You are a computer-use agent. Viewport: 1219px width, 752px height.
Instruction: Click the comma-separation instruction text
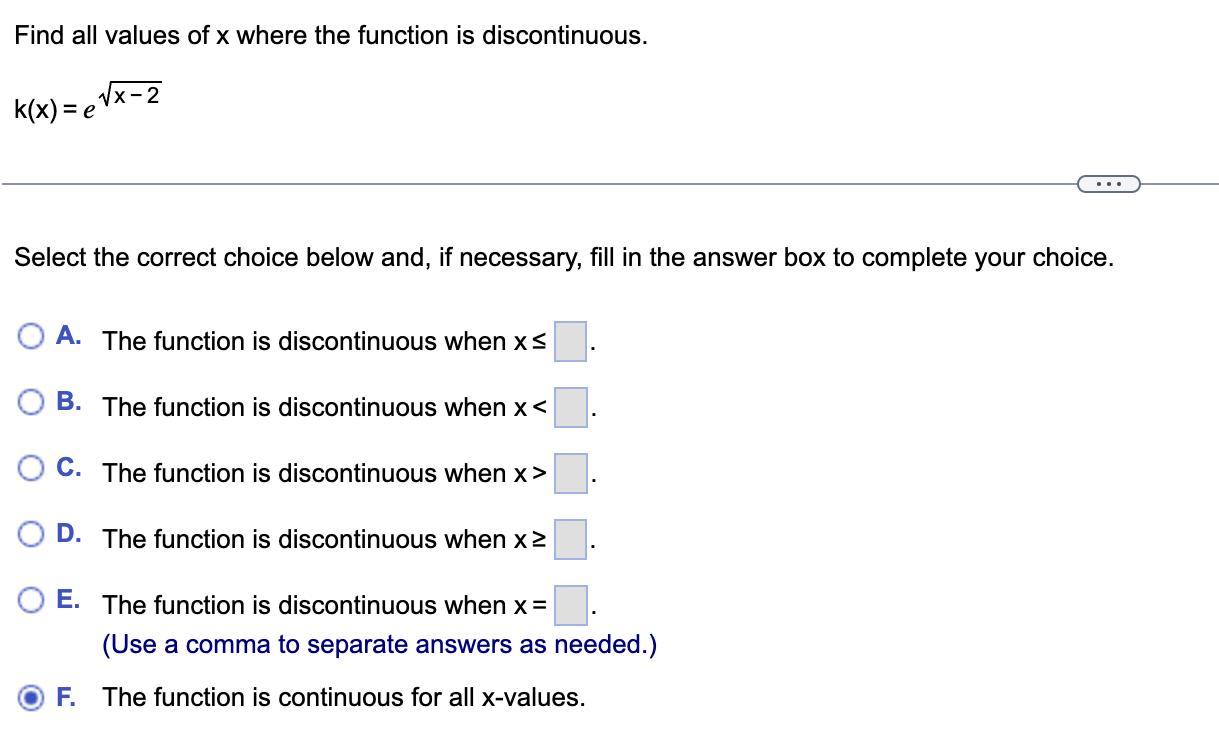coord(380,644)
